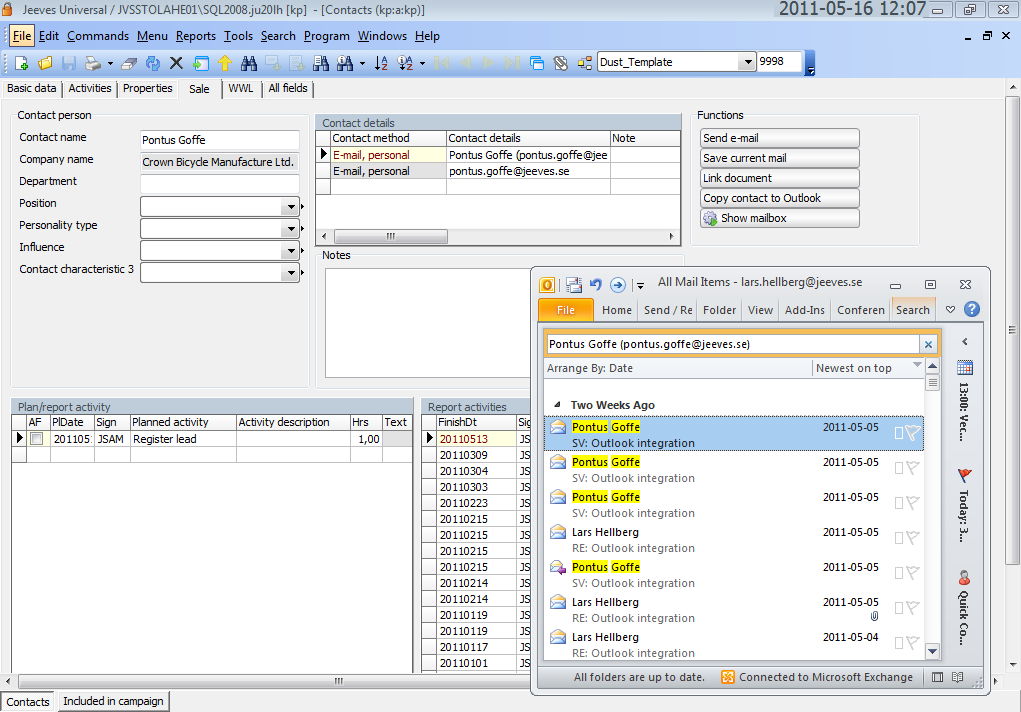Click the Copy contact to Outlook button

tap(779, 198)
